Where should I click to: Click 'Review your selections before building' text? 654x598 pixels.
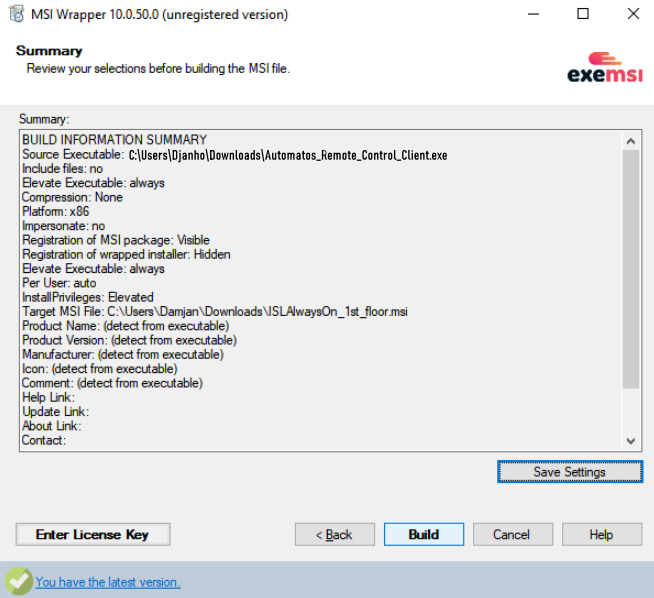tap(158, 68)
